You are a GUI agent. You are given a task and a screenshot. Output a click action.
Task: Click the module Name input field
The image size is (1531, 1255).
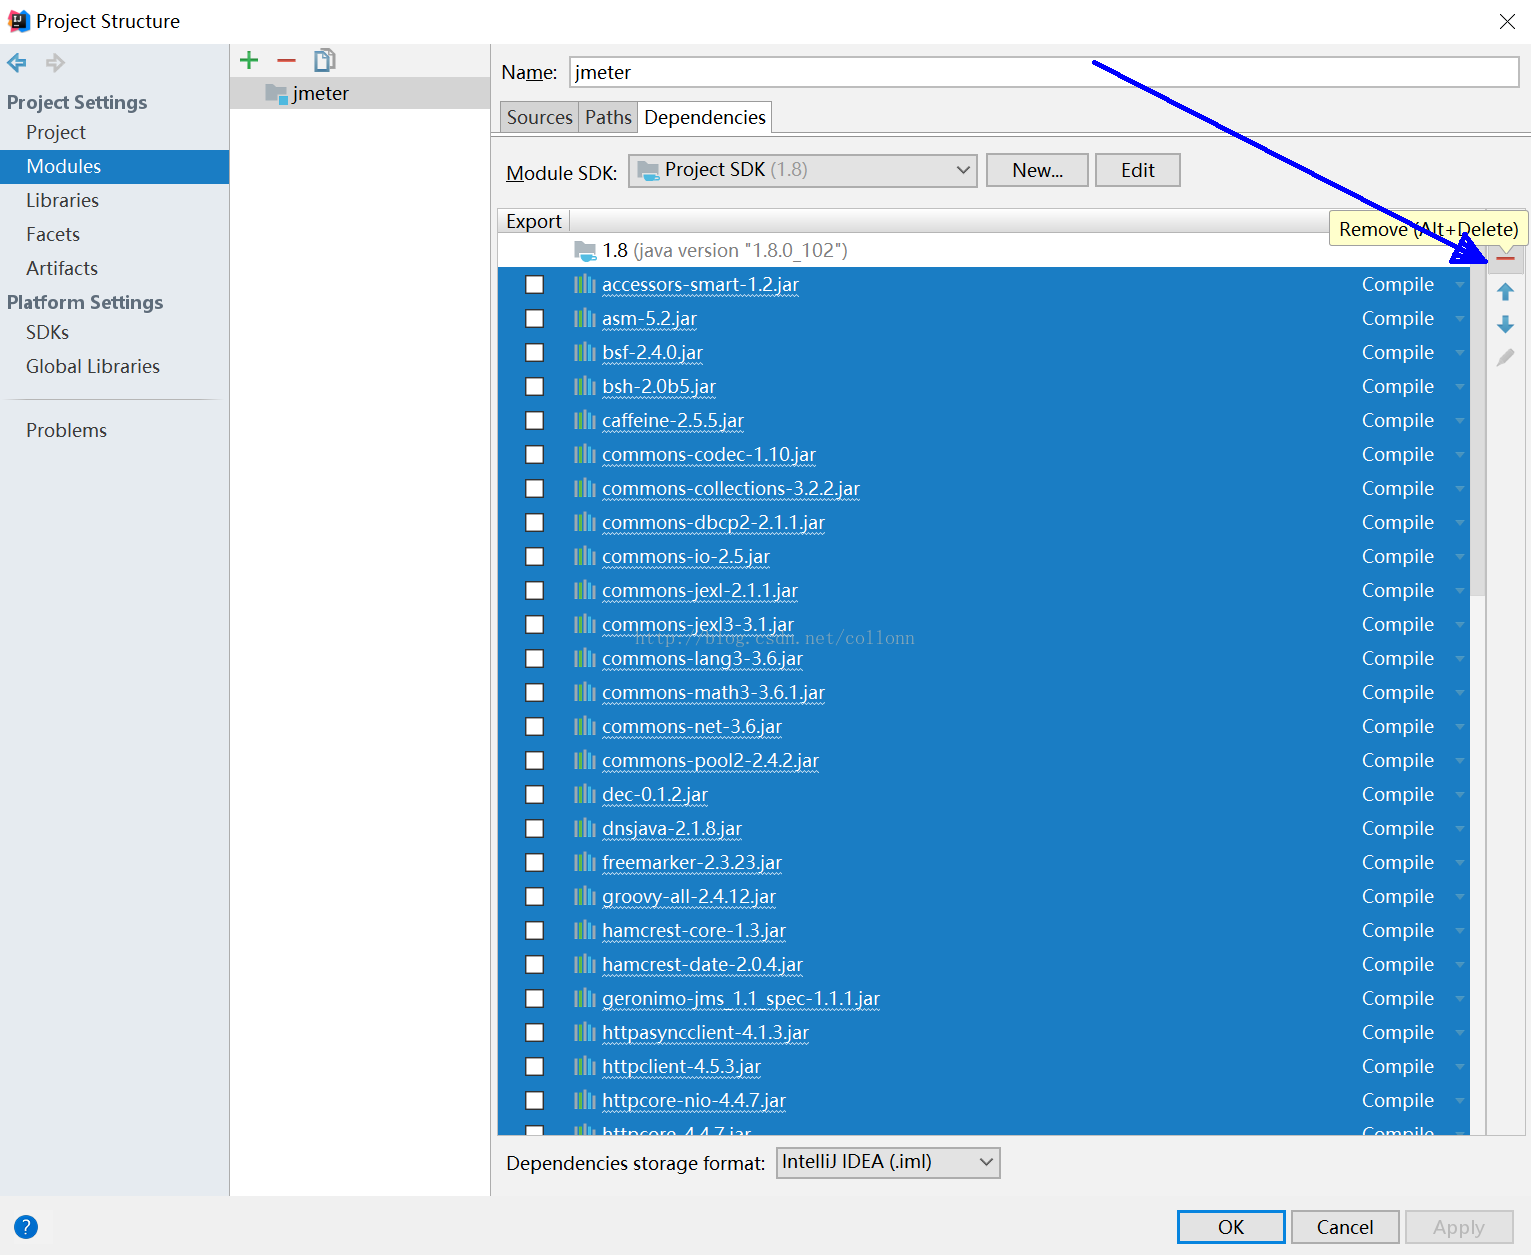pos(1044,72)
